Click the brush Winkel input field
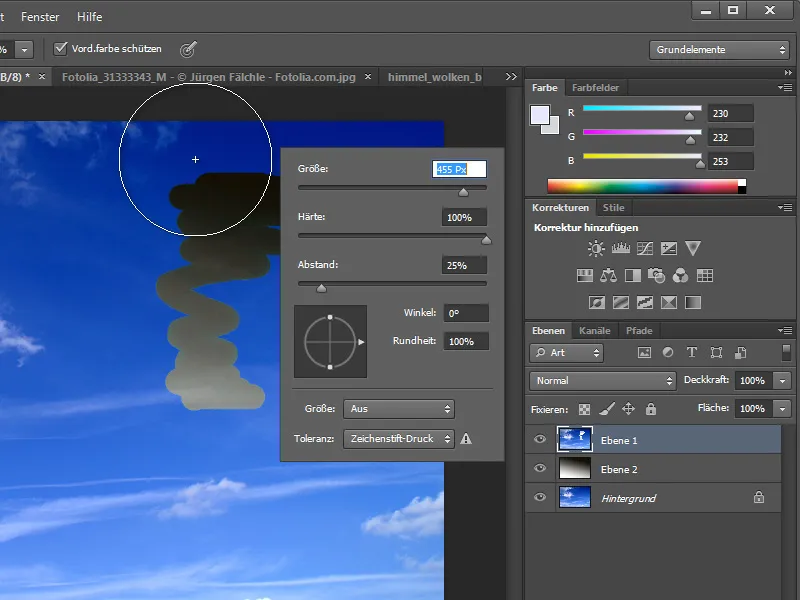The width and height of the screenshot is (800, 600). (x=466, y=313)
